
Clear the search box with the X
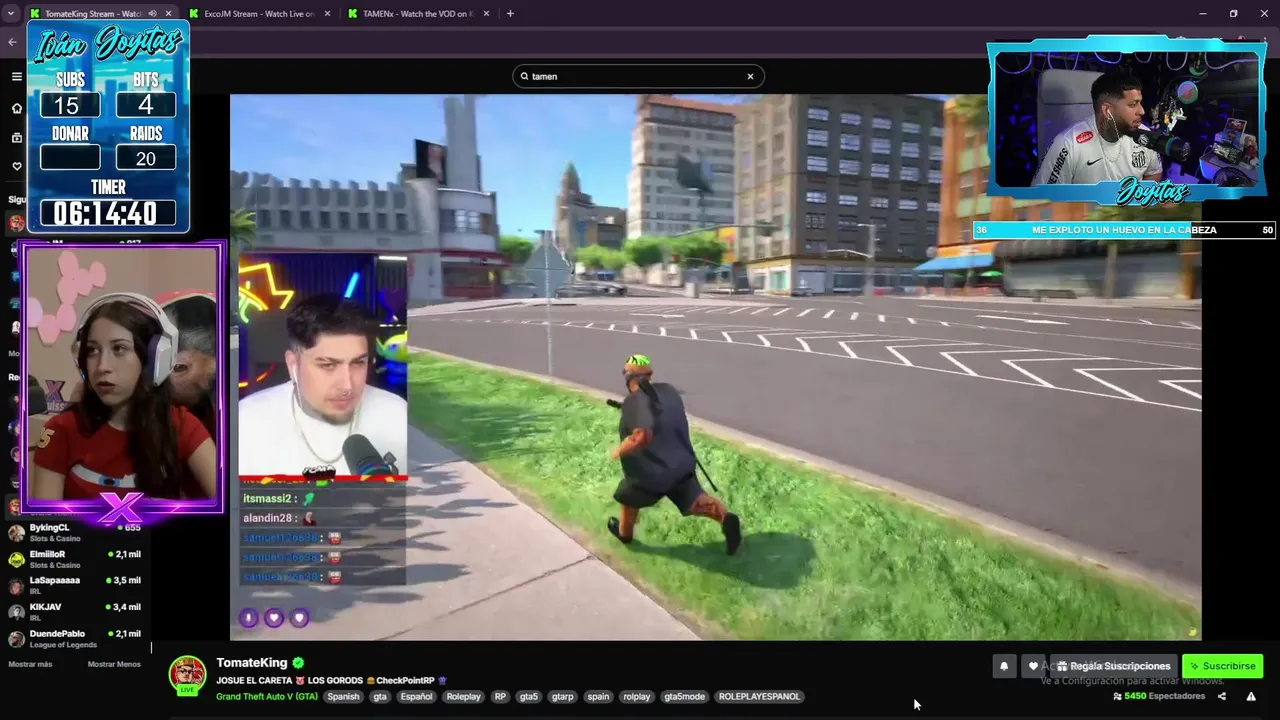[x=750, y=76]
